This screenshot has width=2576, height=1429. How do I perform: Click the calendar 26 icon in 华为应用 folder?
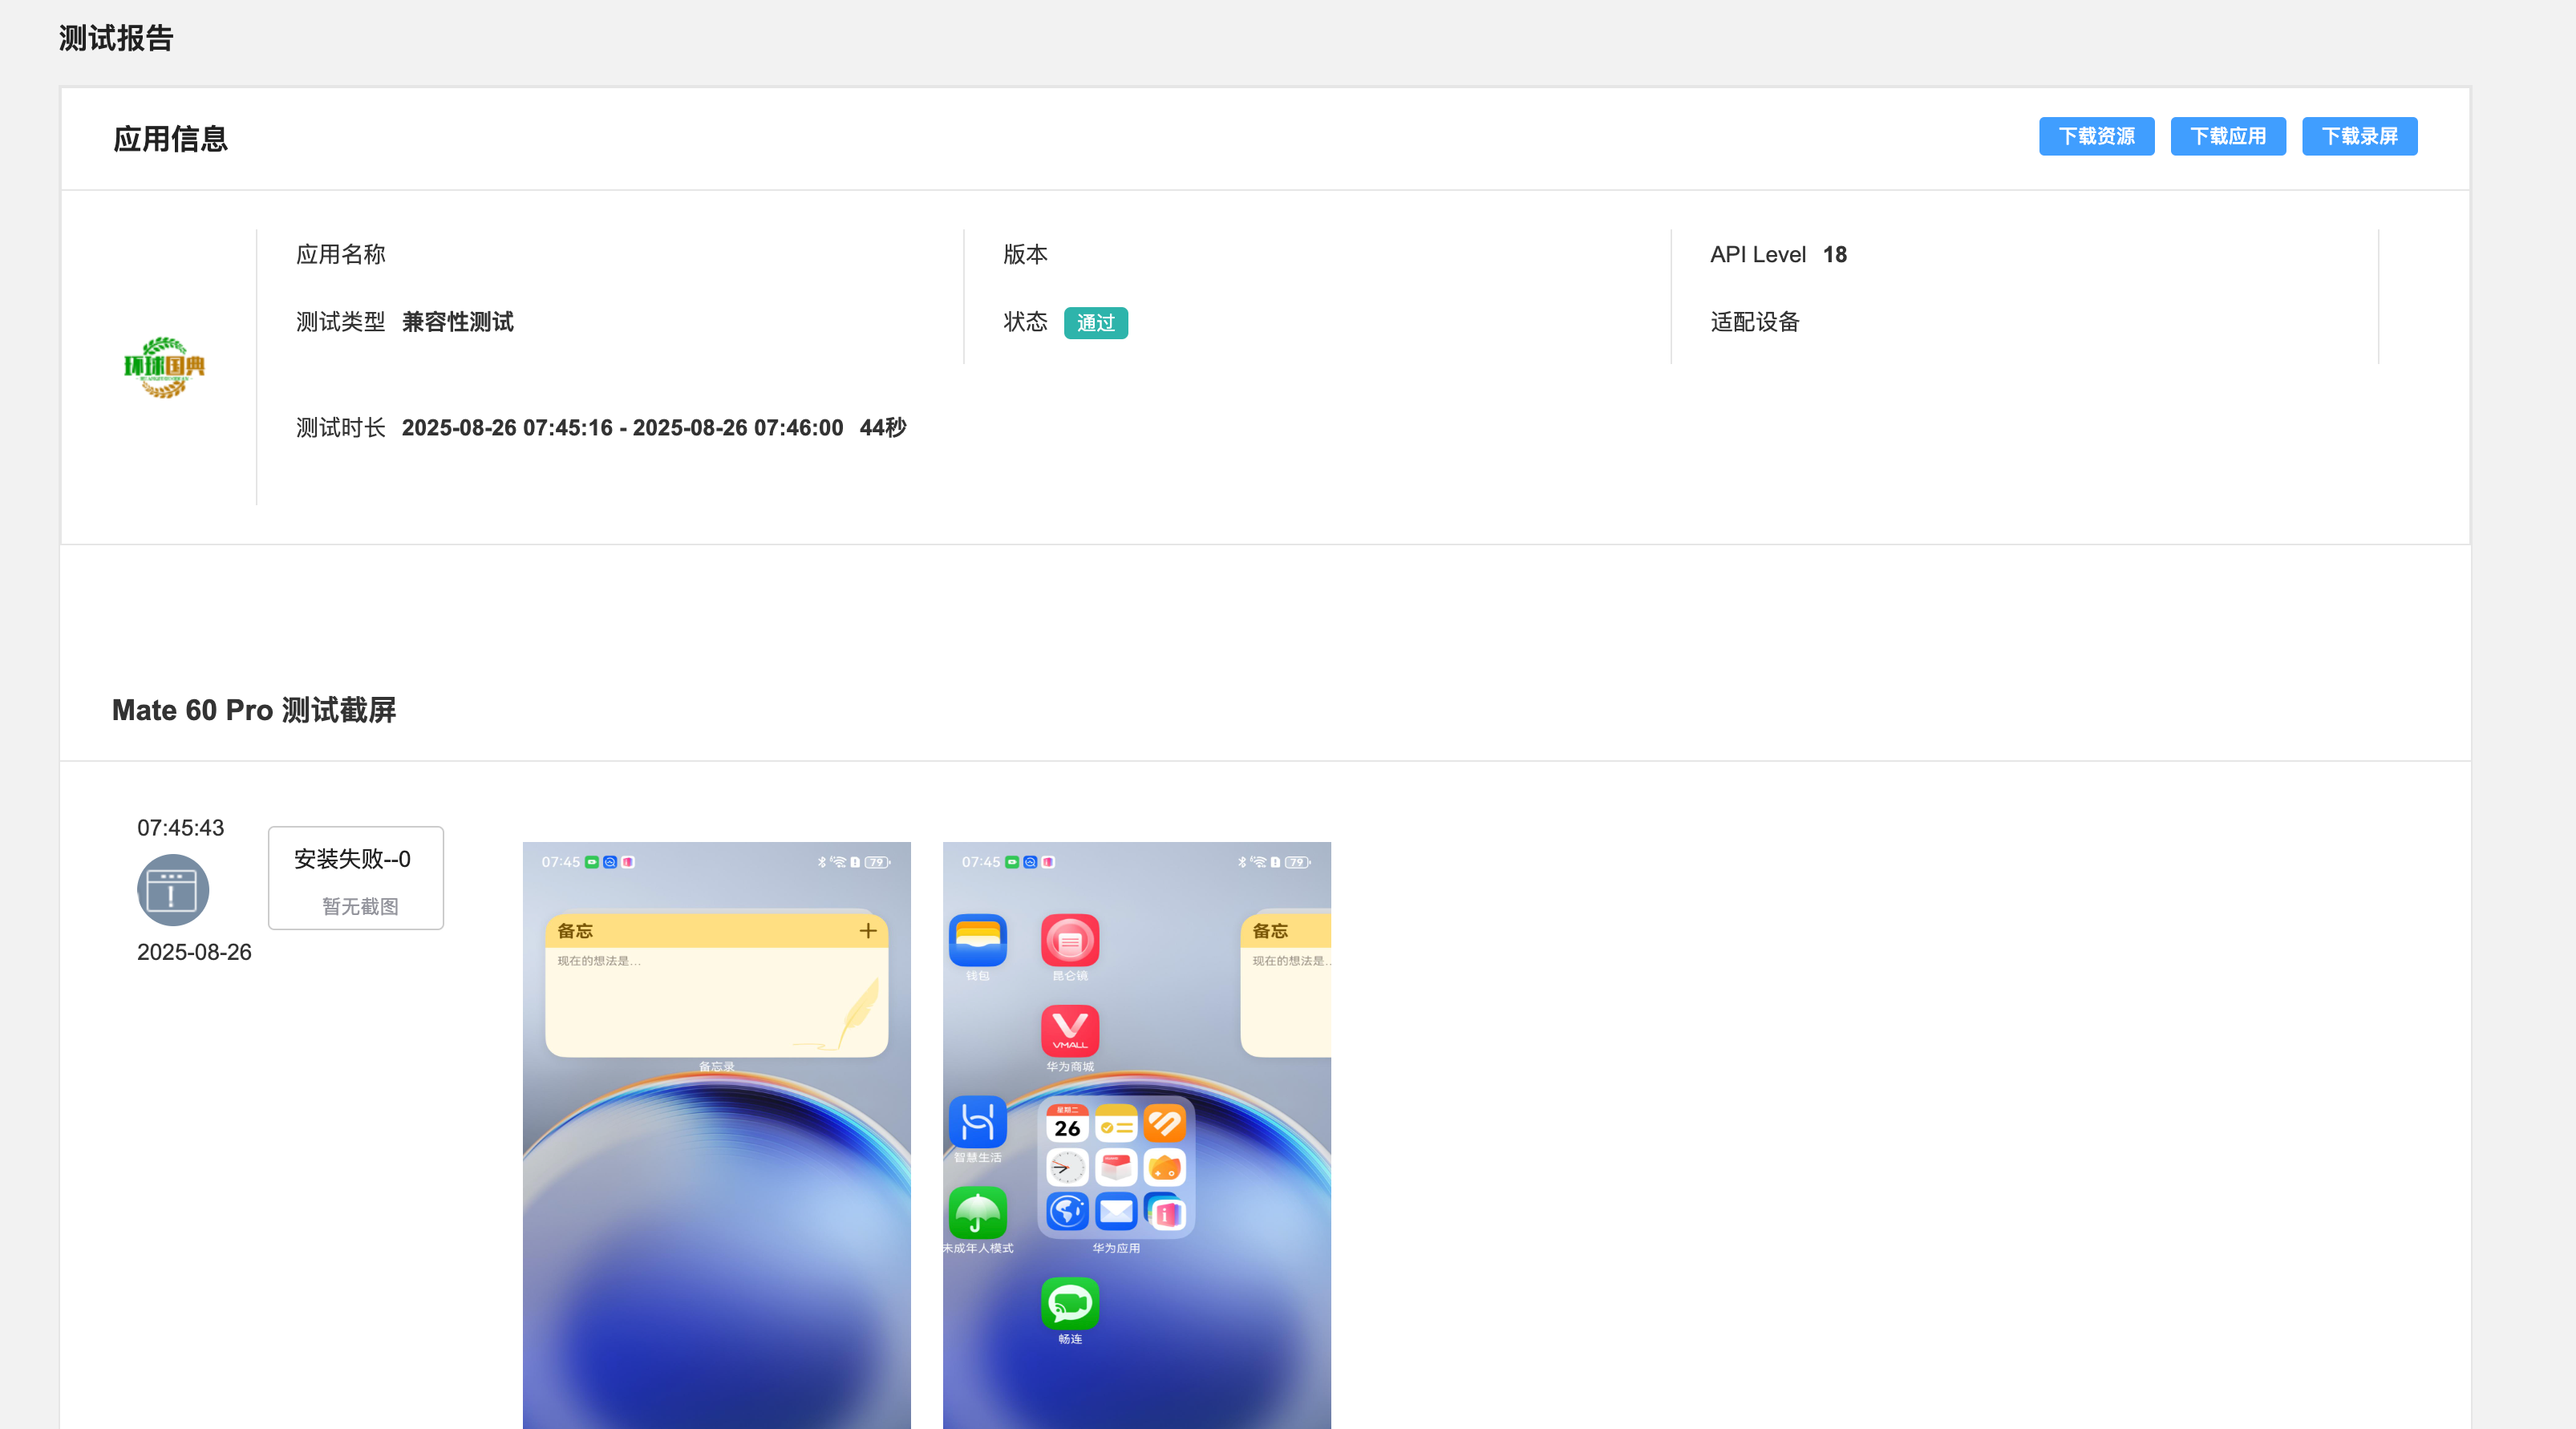point(1067,1123)
